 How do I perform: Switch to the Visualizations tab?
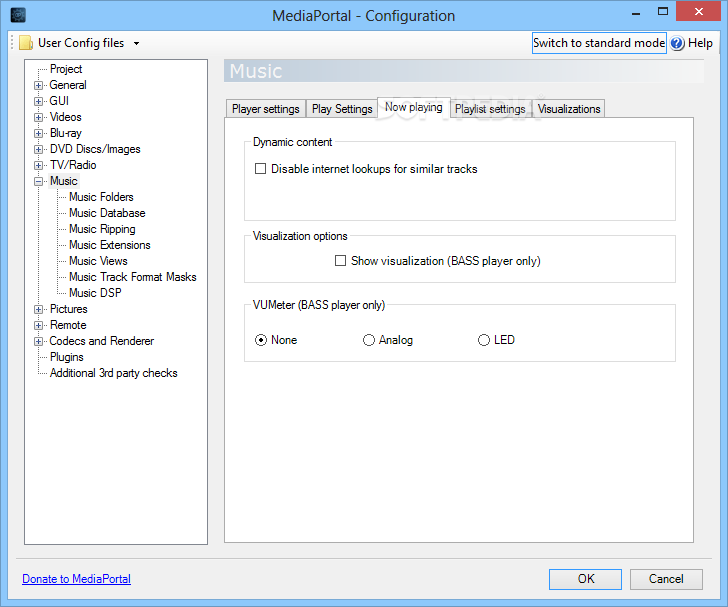coord(569,109)
